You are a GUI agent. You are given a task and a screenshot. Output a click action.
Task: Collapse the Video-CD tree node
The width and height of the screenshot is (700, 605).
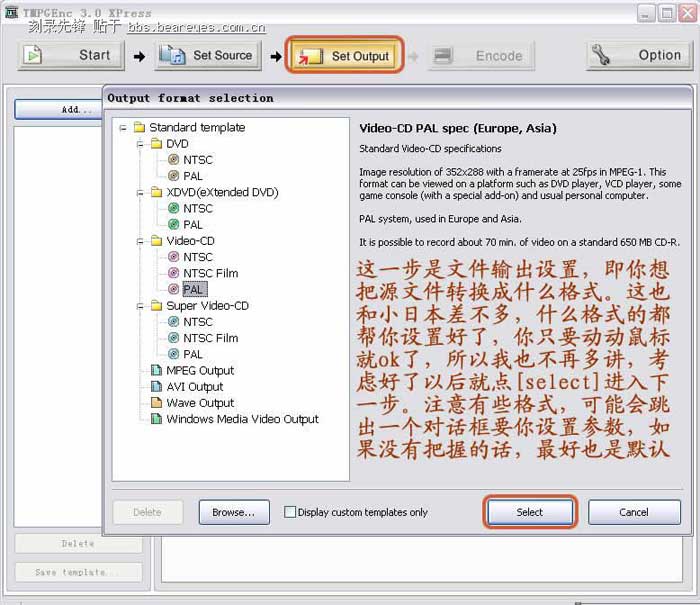(x=140, y=241)
